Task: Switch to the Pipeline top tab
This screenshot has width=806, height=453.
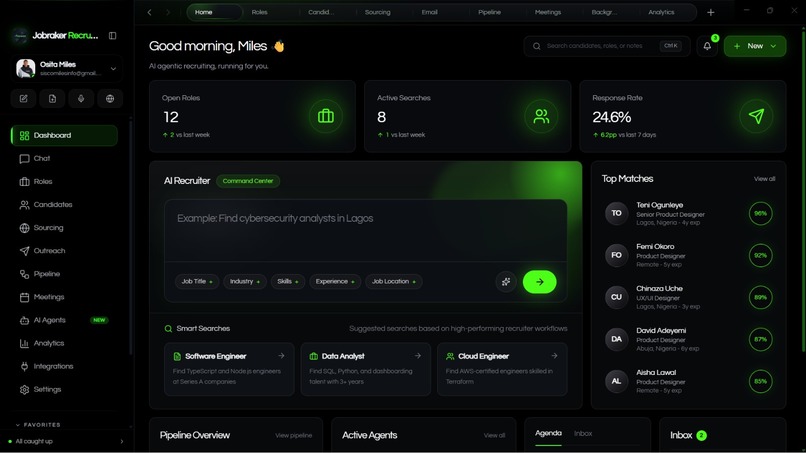Action: point(489,12)
